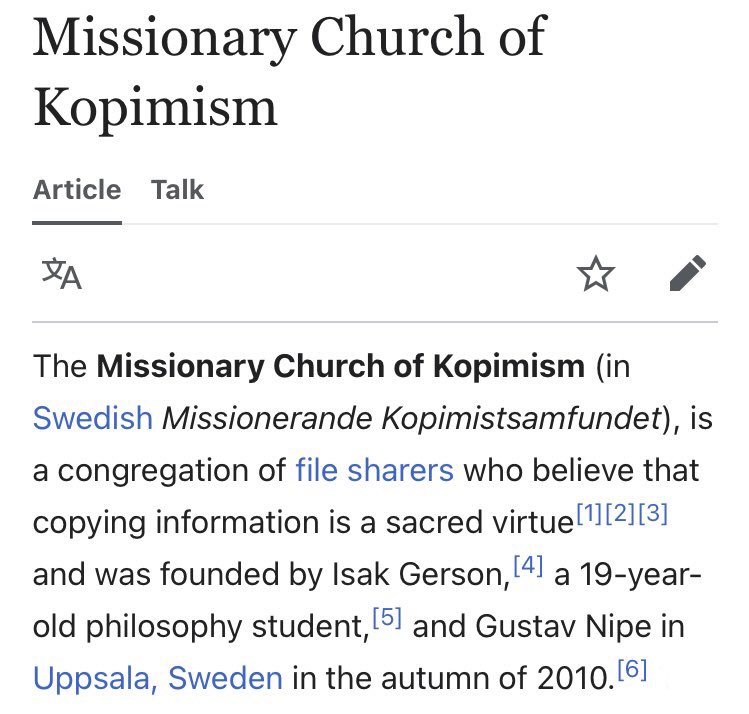This screenshot has height=714, width=749.
Task: Follow the file sharers link
Action: click(374, 470)
